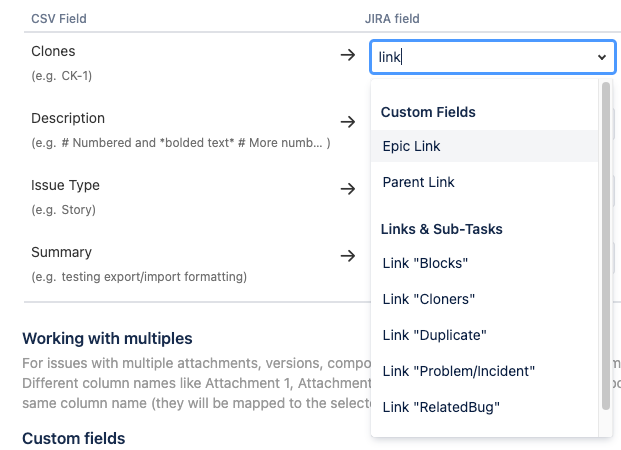This screenshot has height=450, width=621.
Task: Click the arrow icon beside Description
Action: coord(348,122)
